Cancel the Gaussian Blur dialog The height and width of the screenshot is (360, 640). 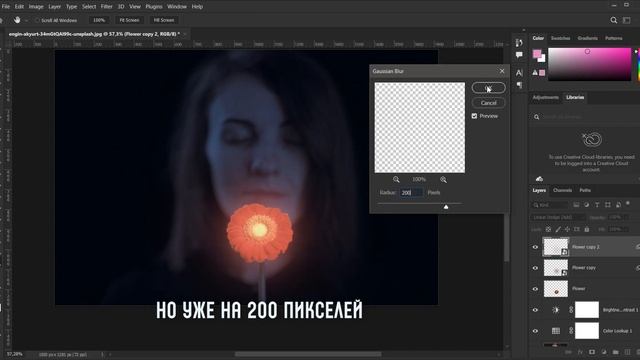(x=489, y=103)
